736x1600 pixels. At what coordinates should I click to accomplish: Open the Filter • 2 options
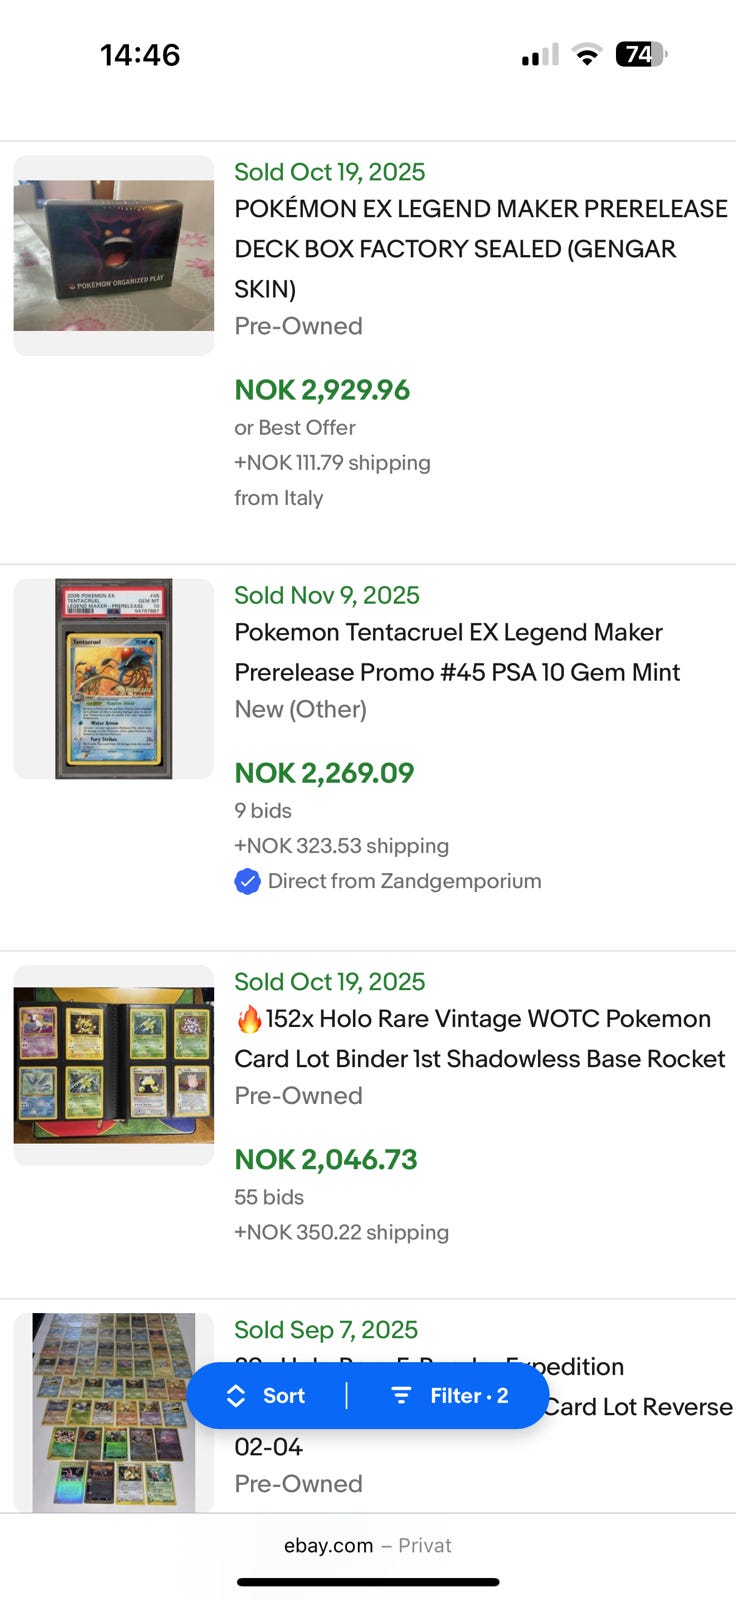(449, 1396)
